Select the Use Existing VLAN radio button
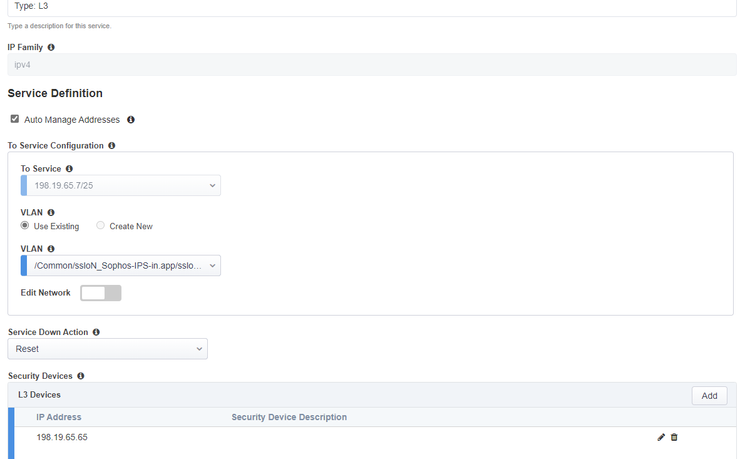This screenshot has height=459, width=750. (25, 226)
